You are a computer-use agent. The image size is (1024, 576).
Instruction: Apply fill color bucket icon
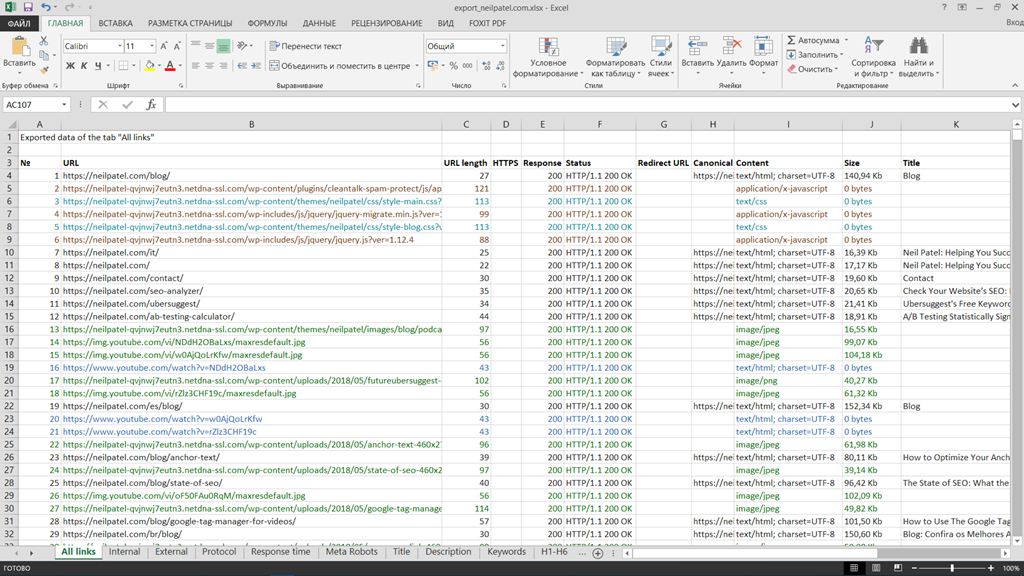click(x=150, y=66)
